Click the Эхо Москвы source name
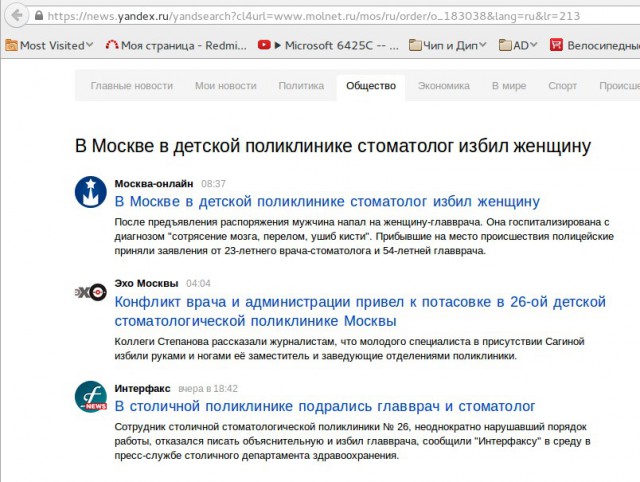The width and height of the screenshot is (640, 482). click(146, 283)
